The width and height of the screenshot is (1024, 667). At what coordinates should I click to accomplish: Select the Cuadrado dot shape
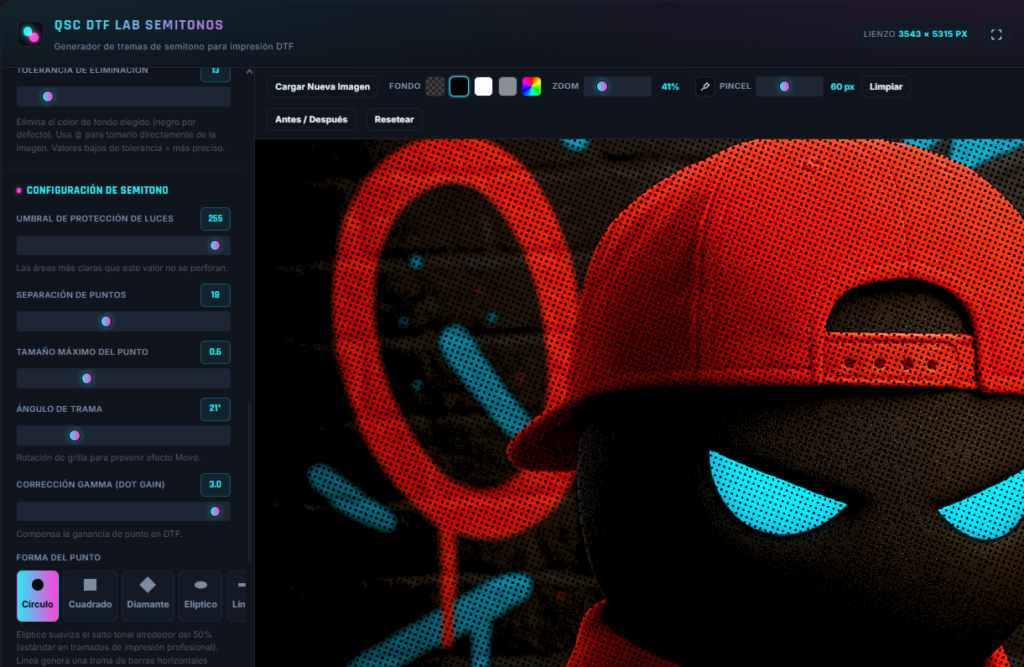[x=90, y=596]
